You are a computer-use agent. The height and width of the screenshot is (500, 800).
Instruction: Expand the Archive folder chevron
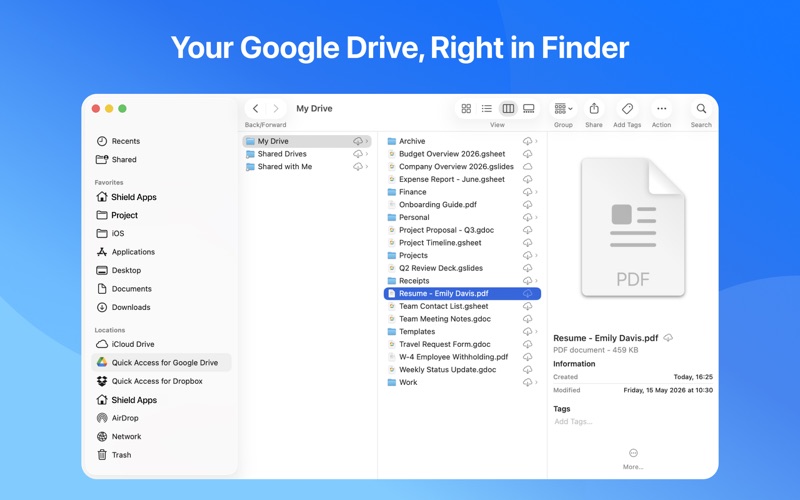[536, 141]
